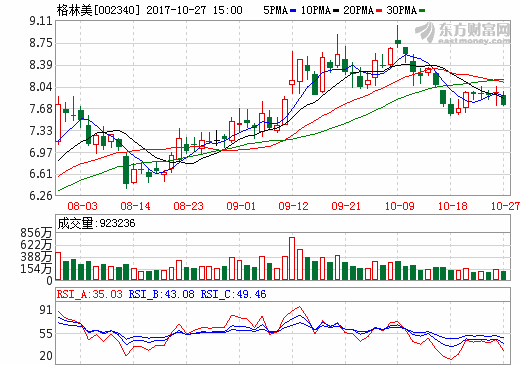Screen dimensions: 520x365
Task: Click the black 10PMA legend swatch
Action: 336,11
